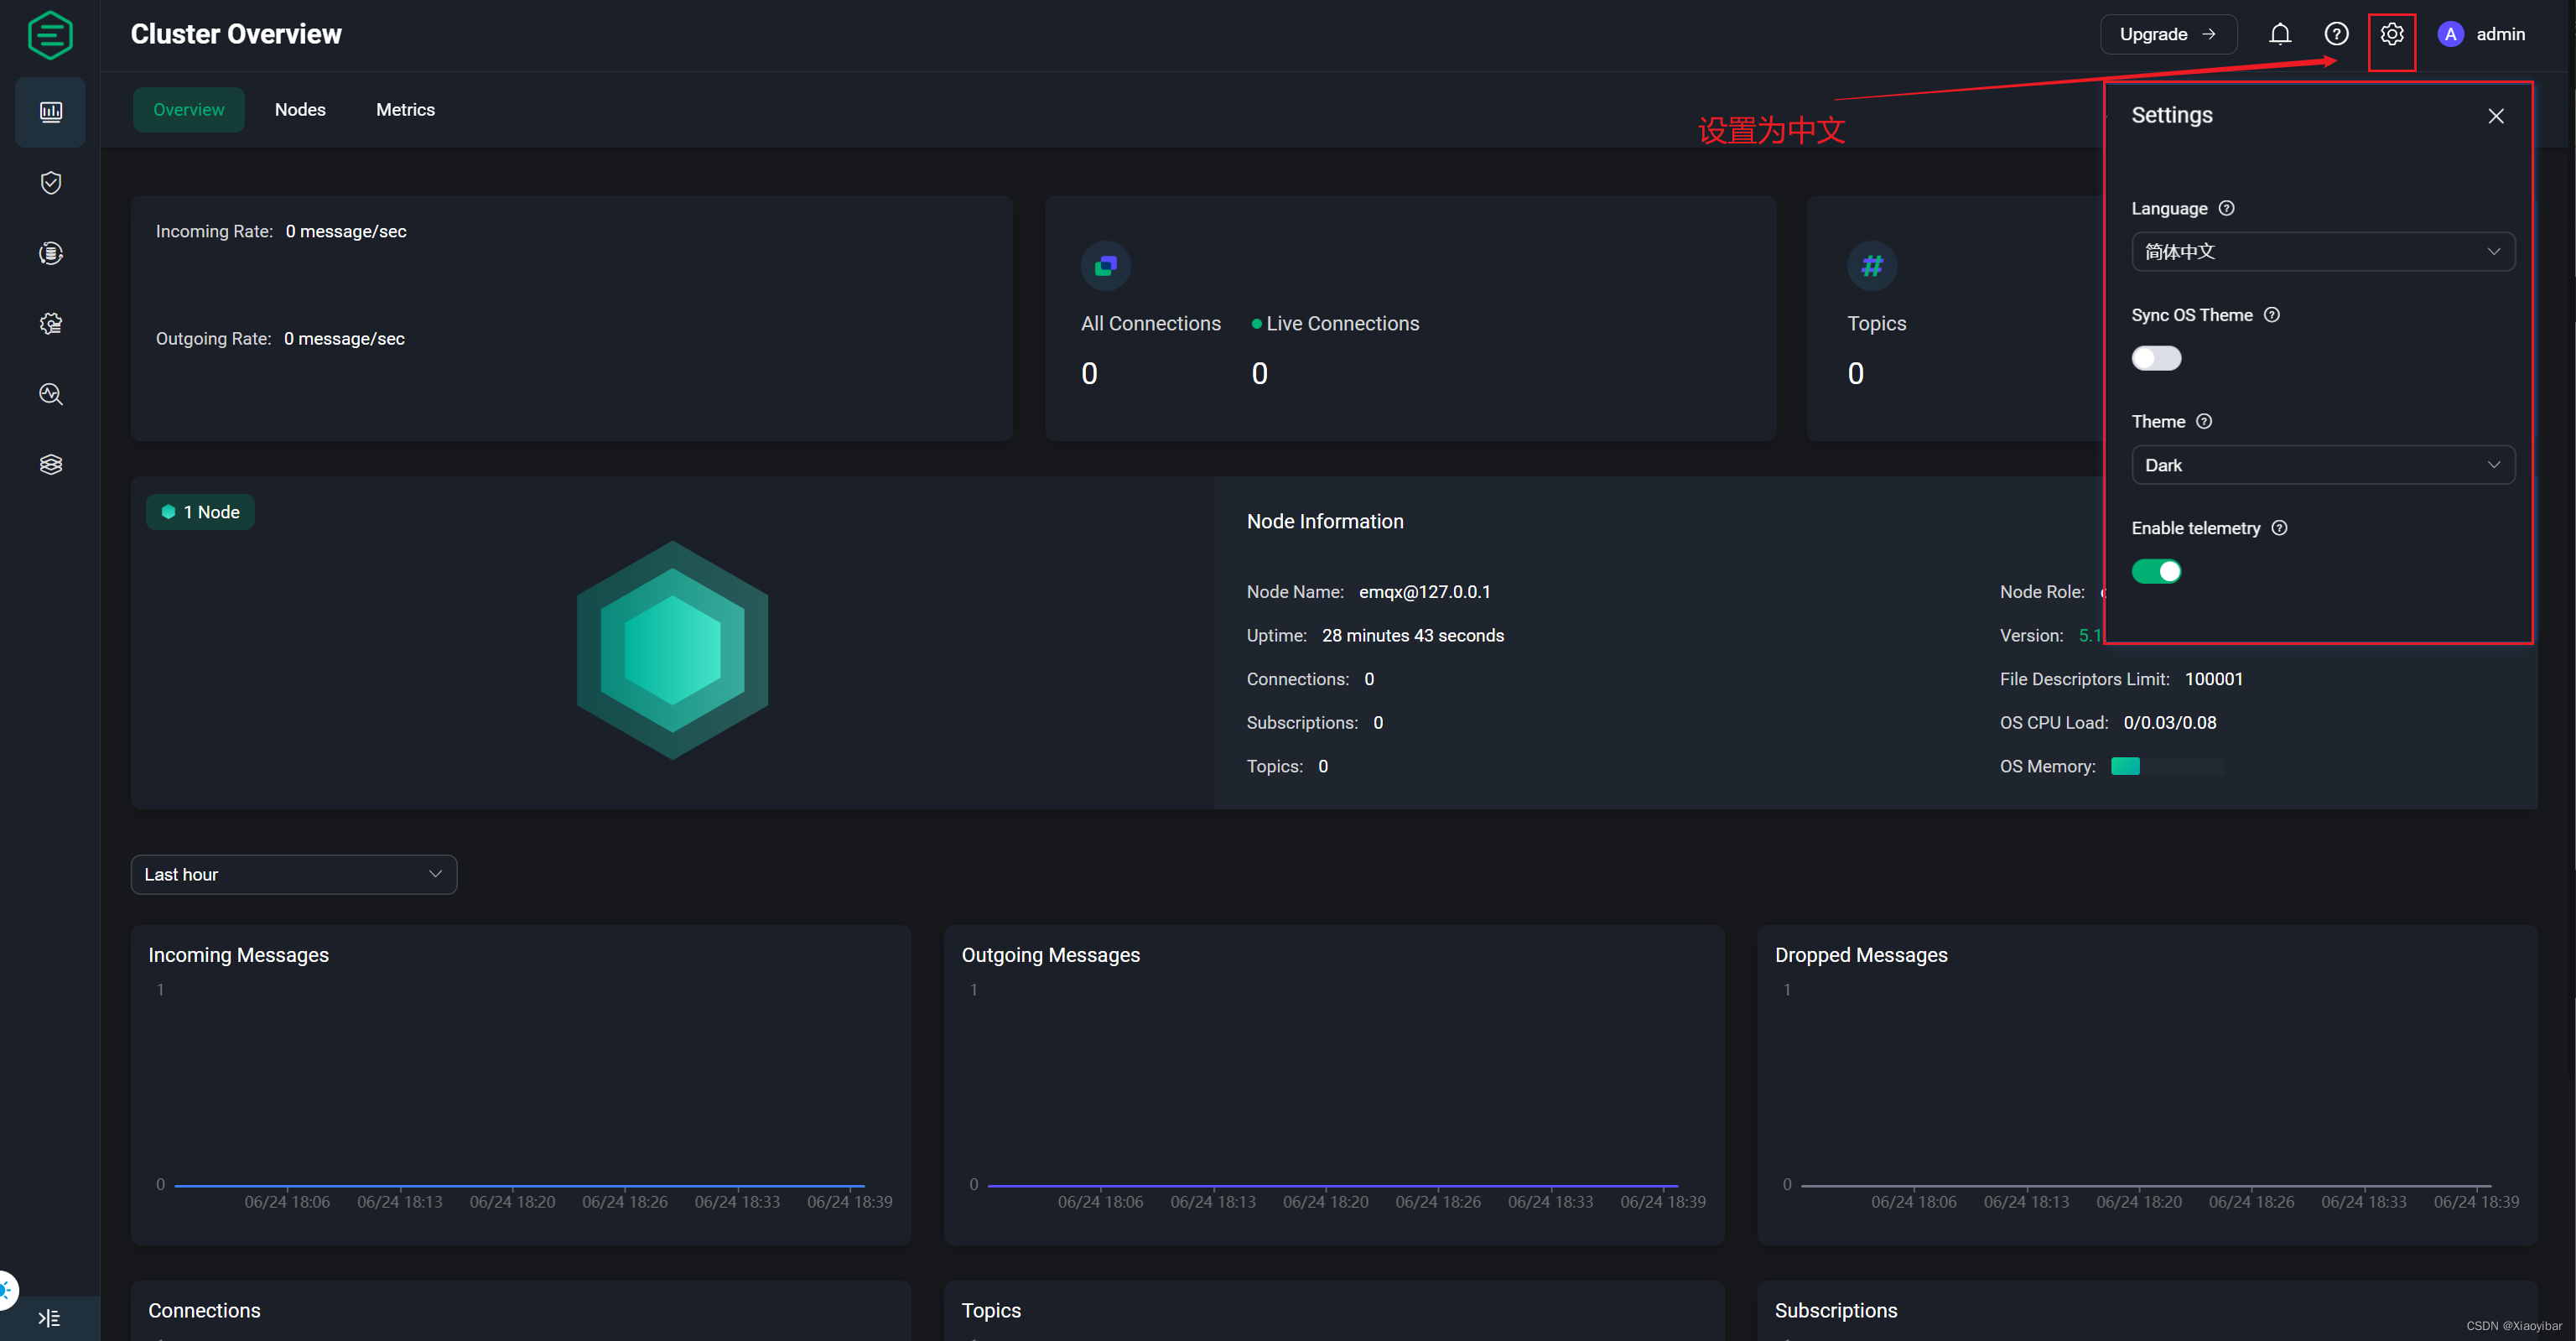Open the access control shield icon

(x=50, y=182)
